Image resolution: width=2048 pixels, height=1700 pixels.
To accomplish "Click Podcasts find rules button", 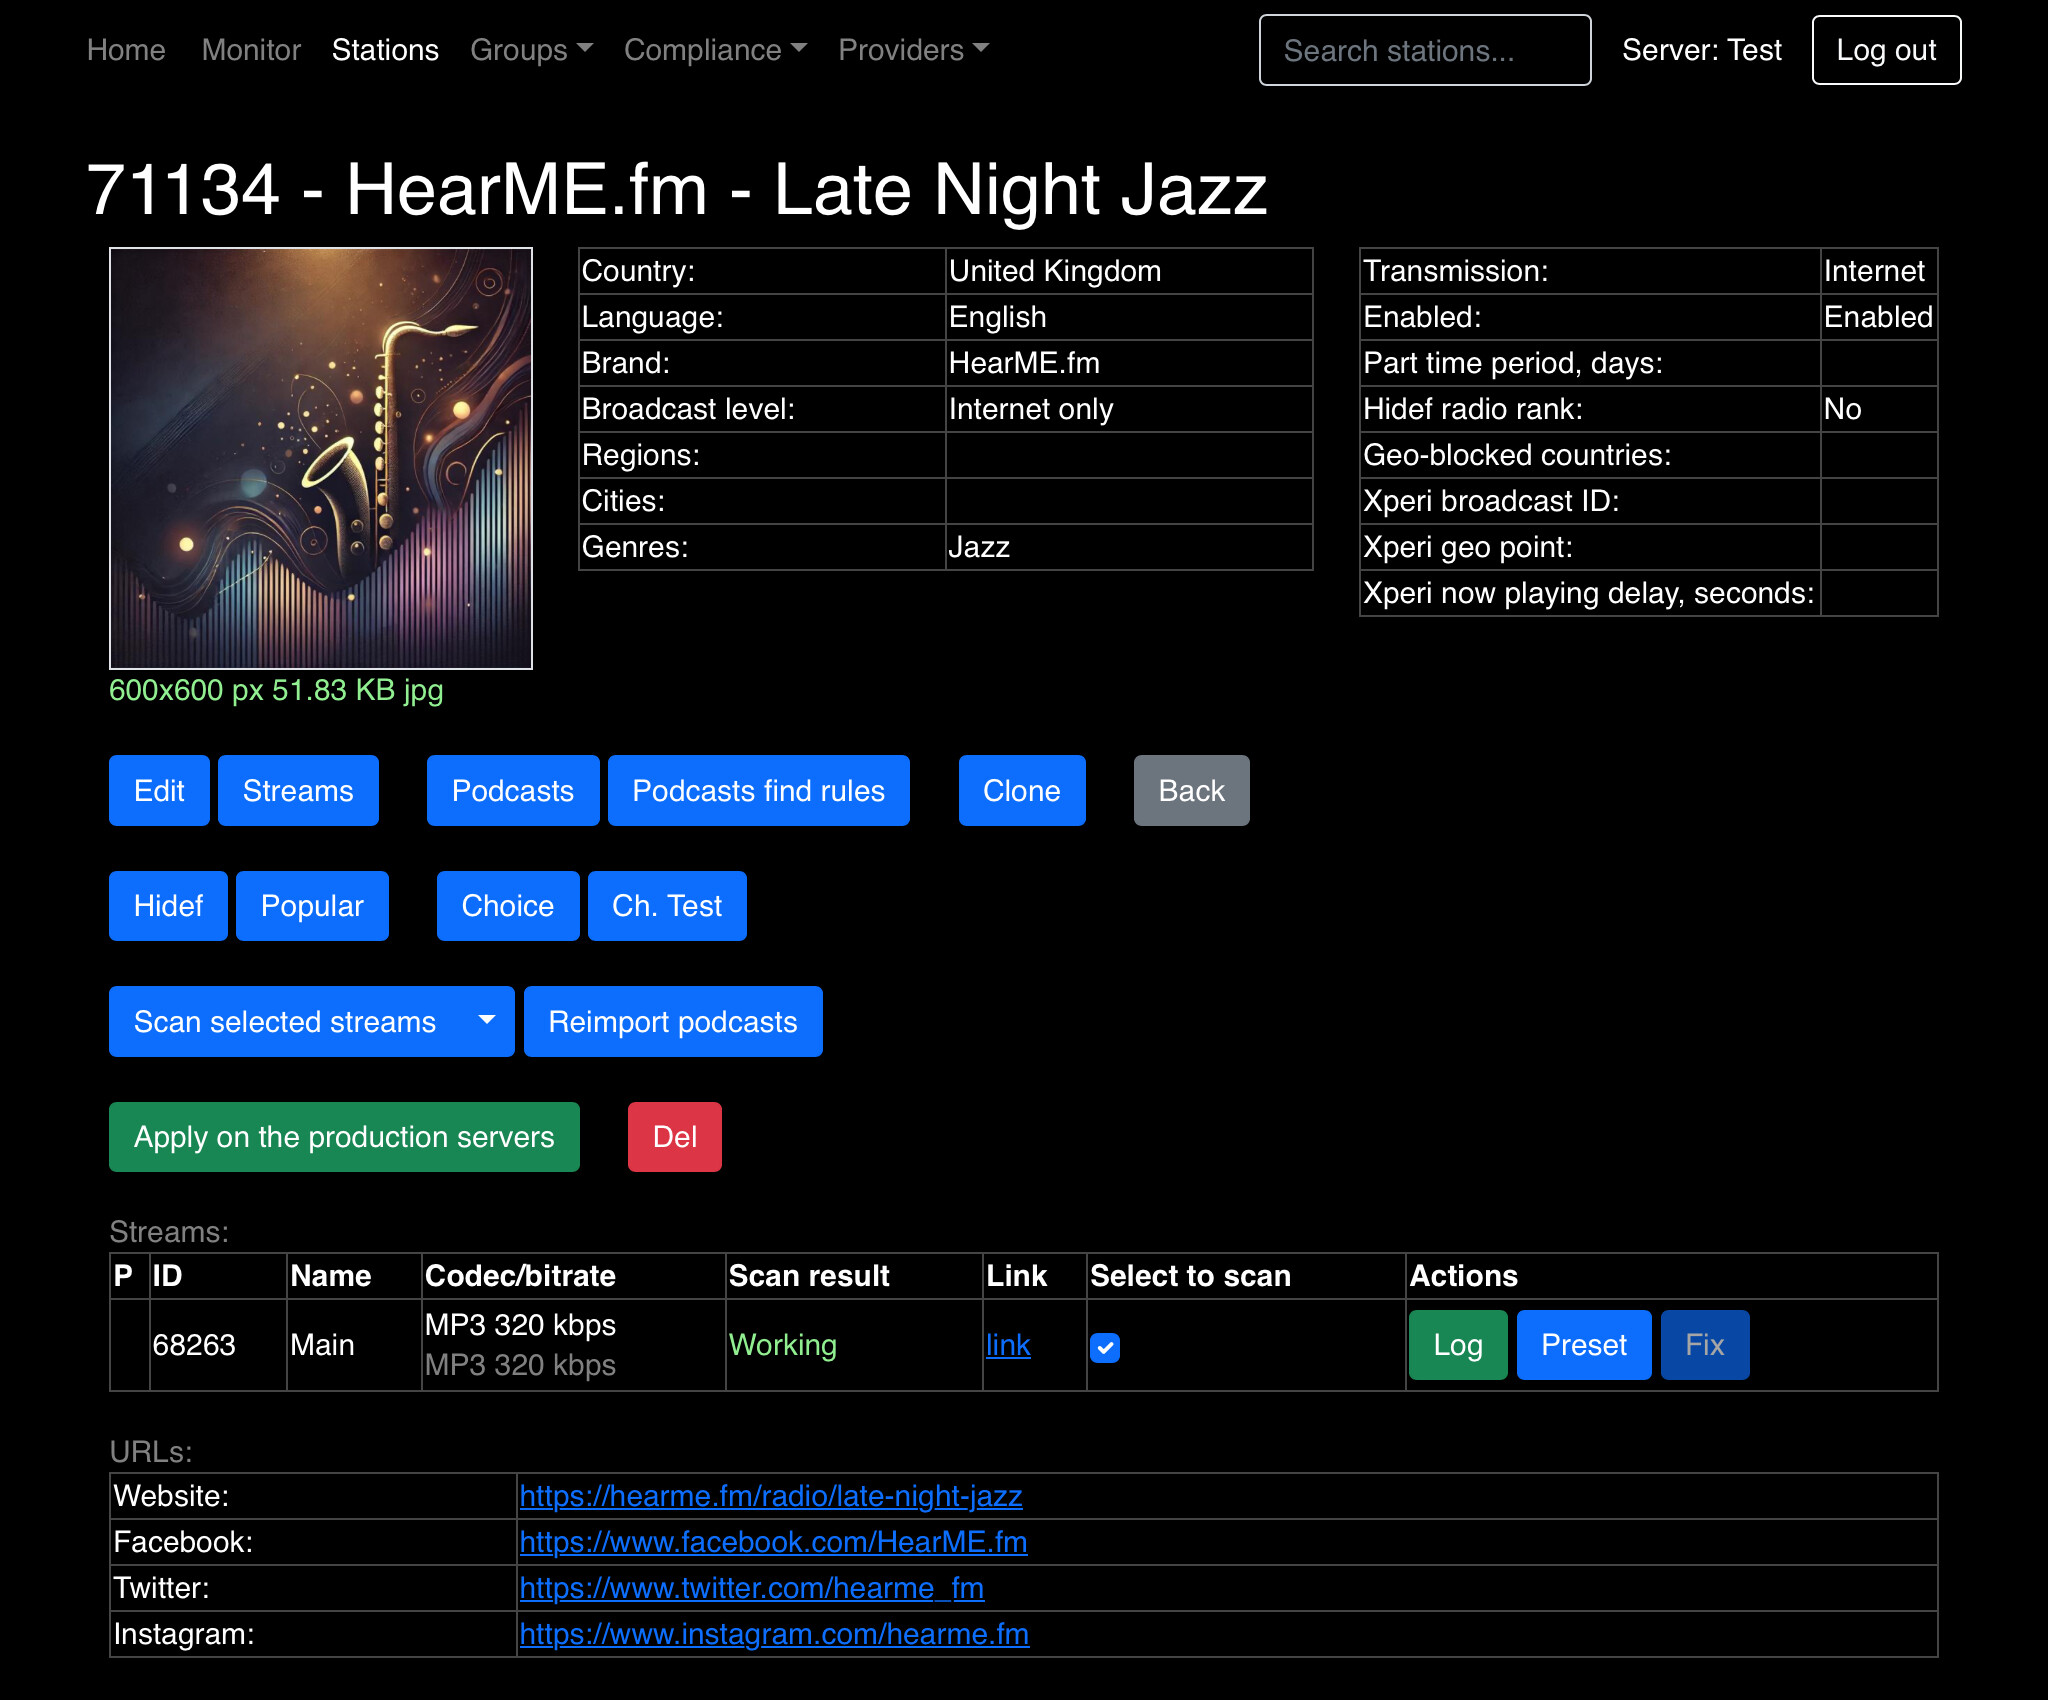I will (758, 791).
